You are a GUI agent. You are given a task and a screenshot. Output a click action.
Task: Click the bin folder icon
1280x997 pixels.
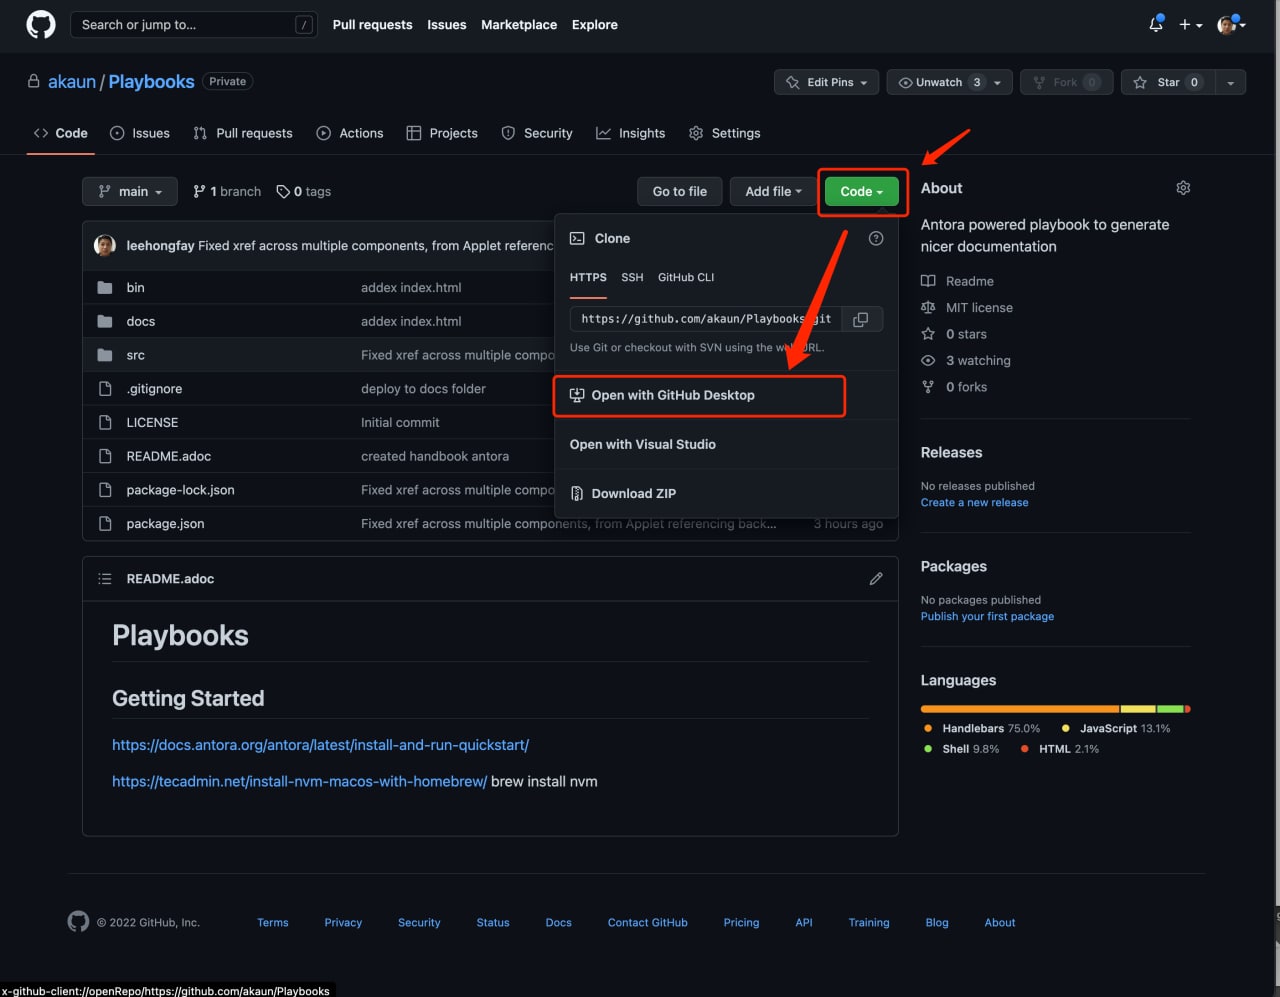pos(105,288)
